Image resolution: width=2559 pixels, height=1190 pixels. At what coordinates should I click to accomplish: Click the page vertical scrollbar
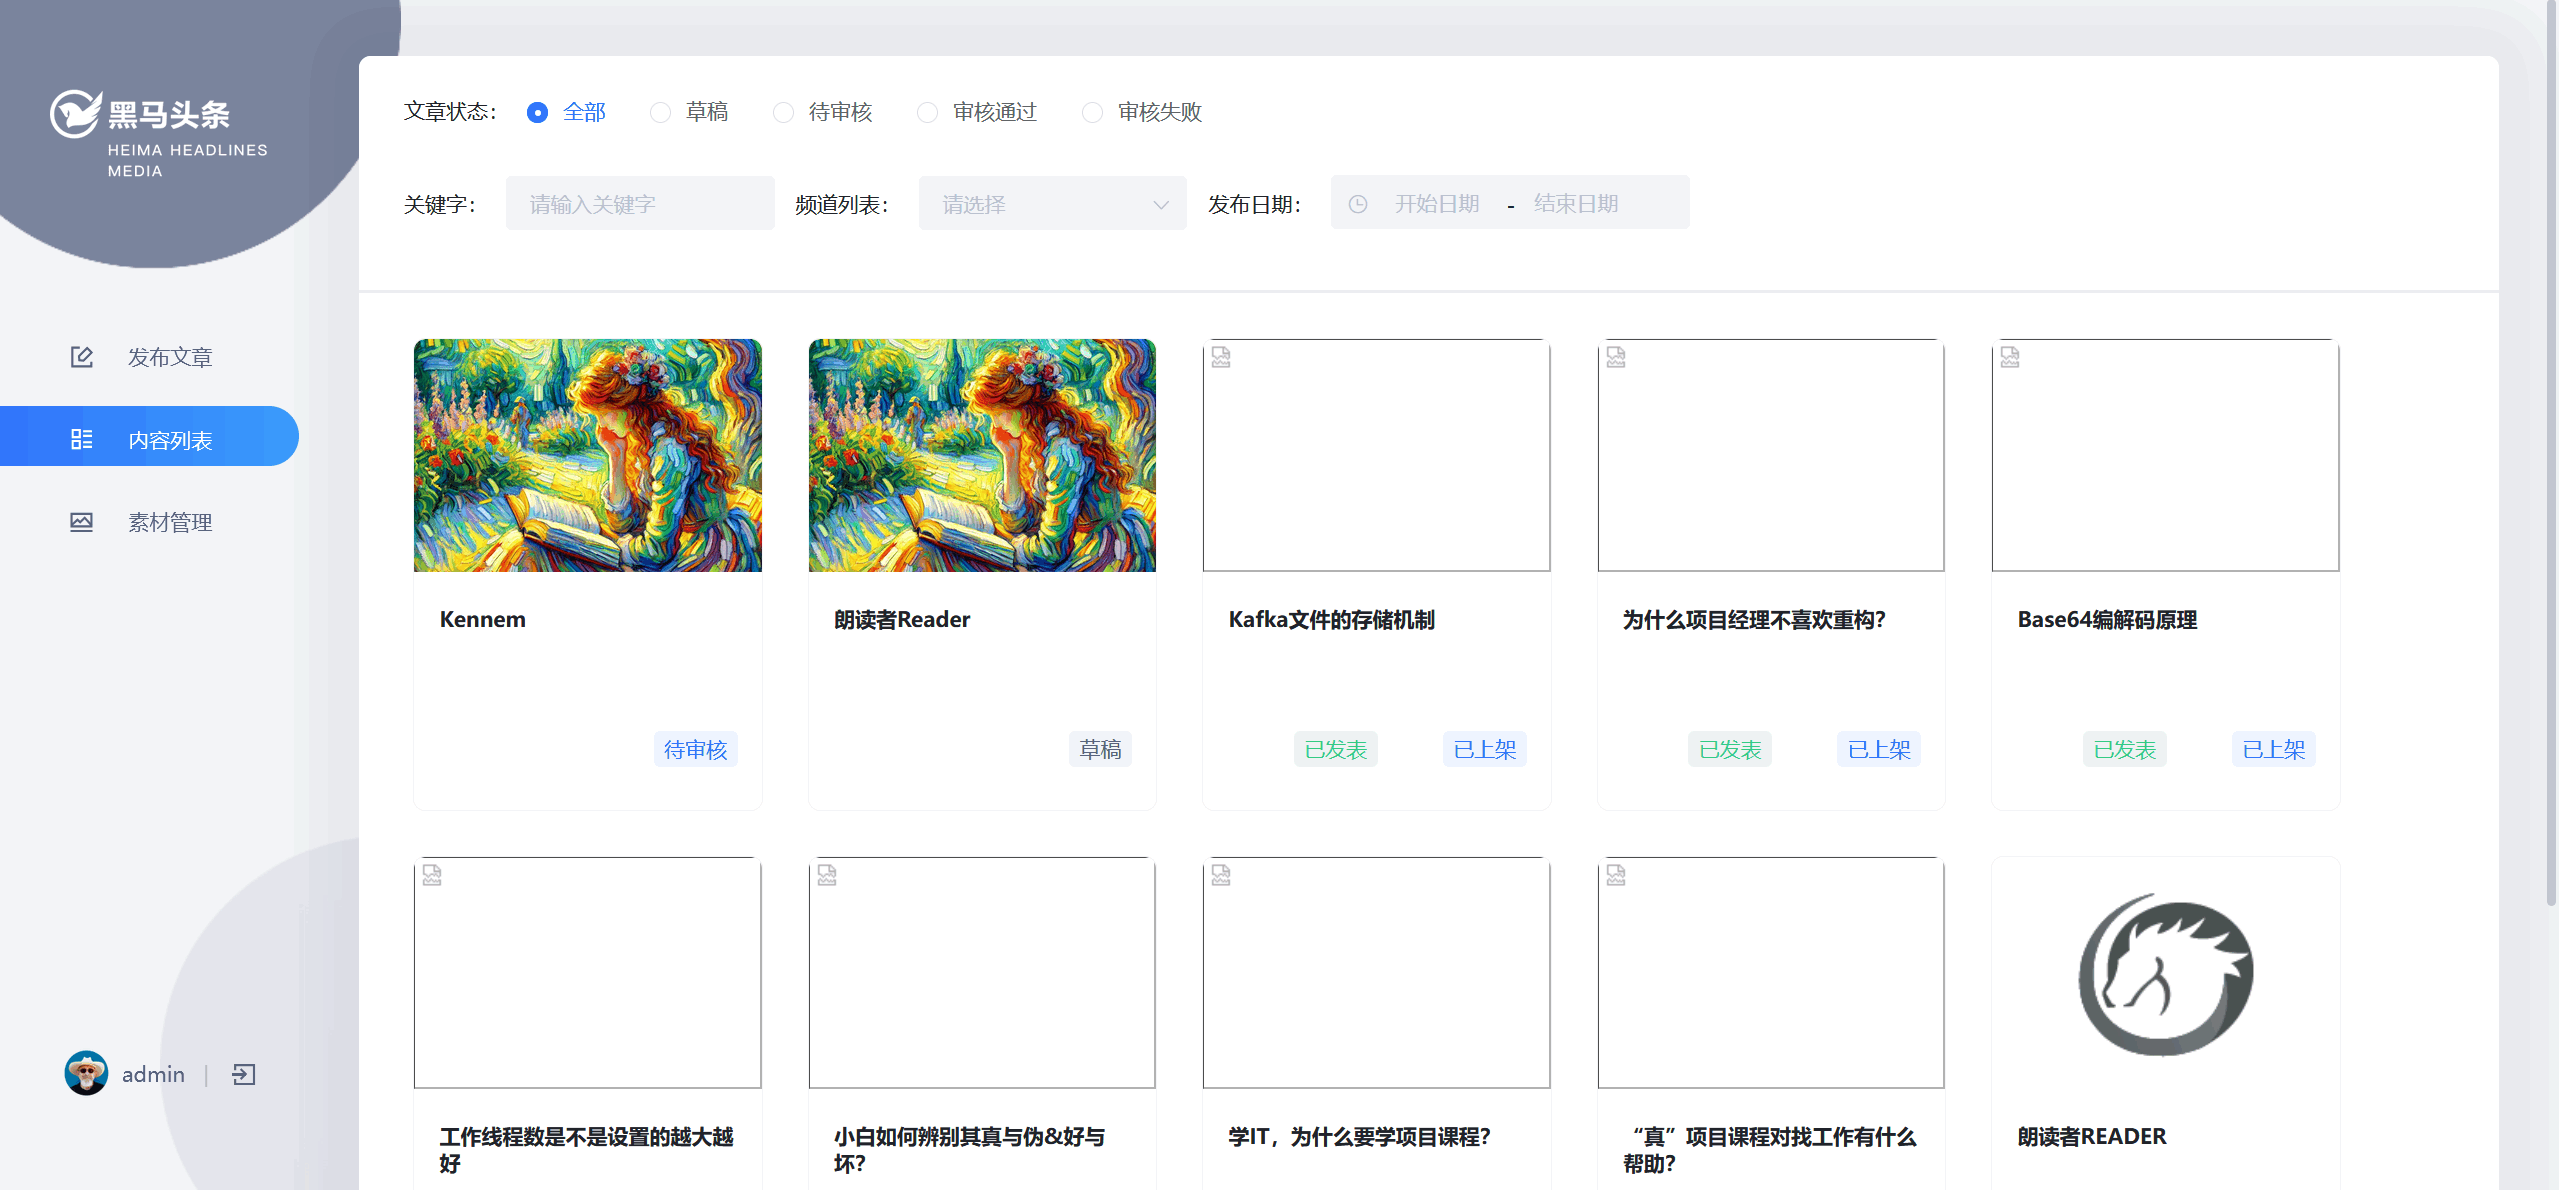point(2551,450)
